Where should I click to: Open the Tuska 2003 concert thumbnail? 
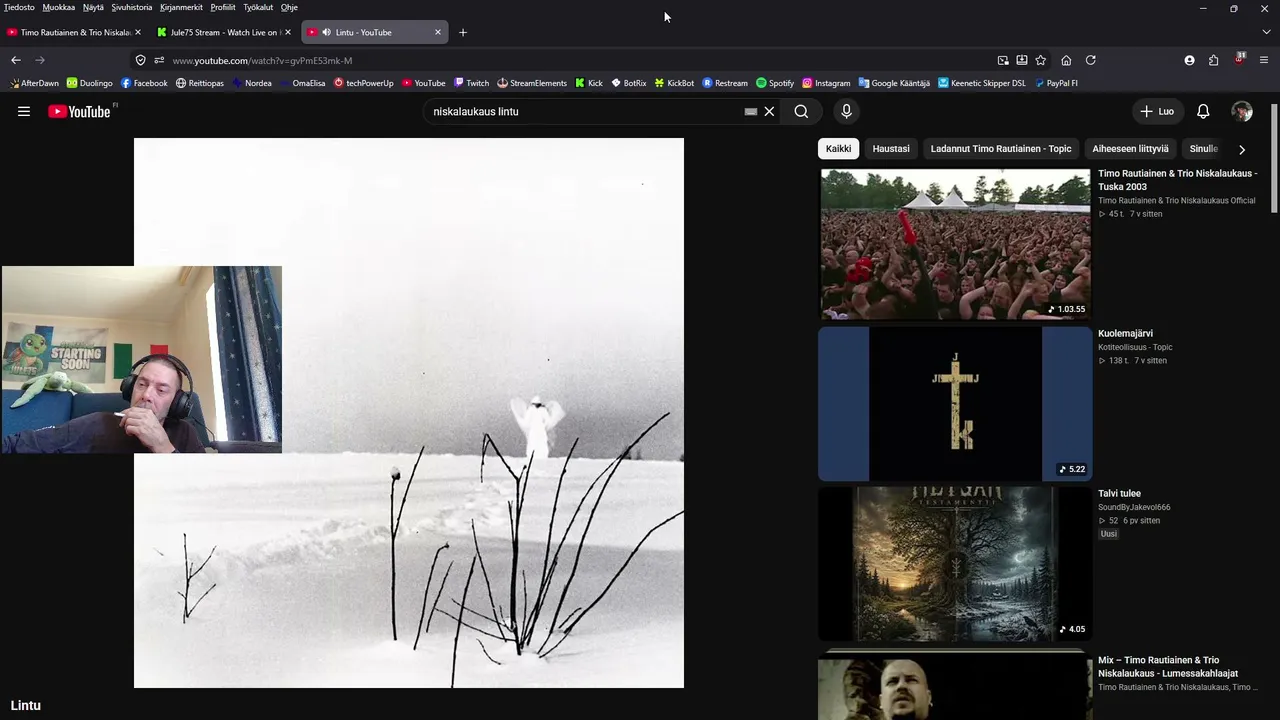[955, 244]
